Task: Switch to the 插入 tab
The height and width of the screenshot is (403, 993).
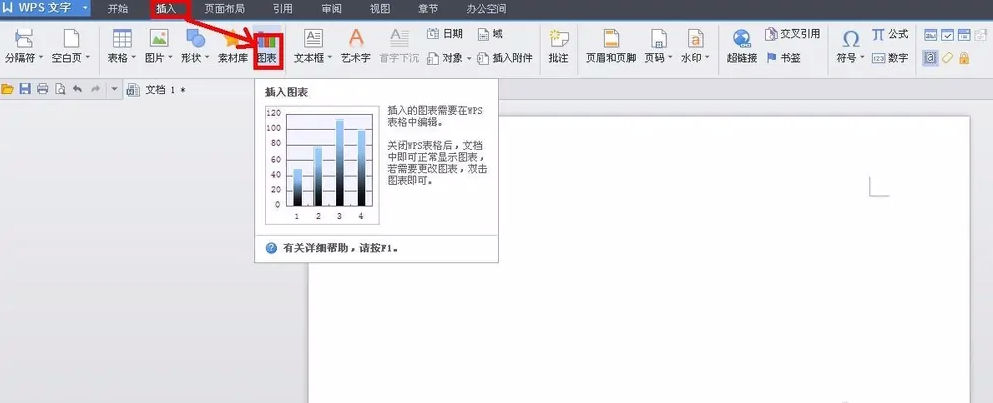Action: [x=168, y=9]
